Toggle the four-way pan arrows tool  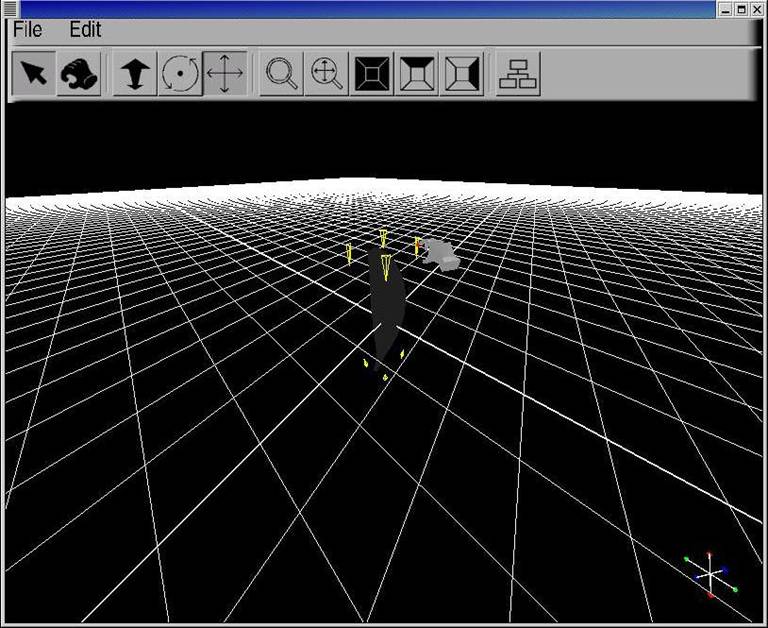pyautogui.click(x=225, y=73)
